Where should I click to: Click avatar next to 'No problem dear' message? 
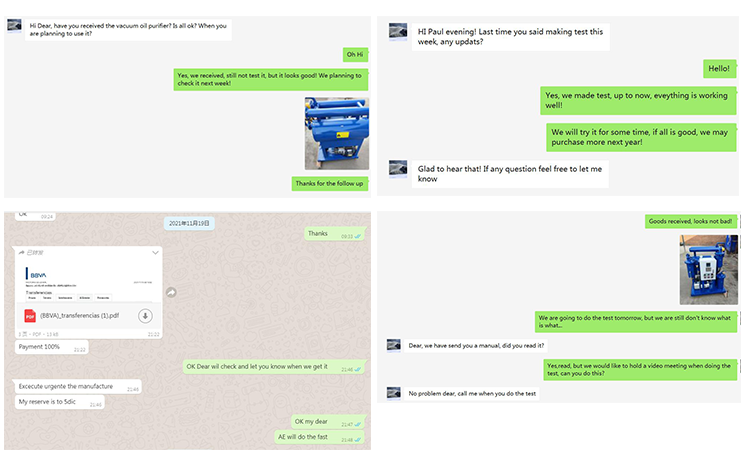pos(394,393)
